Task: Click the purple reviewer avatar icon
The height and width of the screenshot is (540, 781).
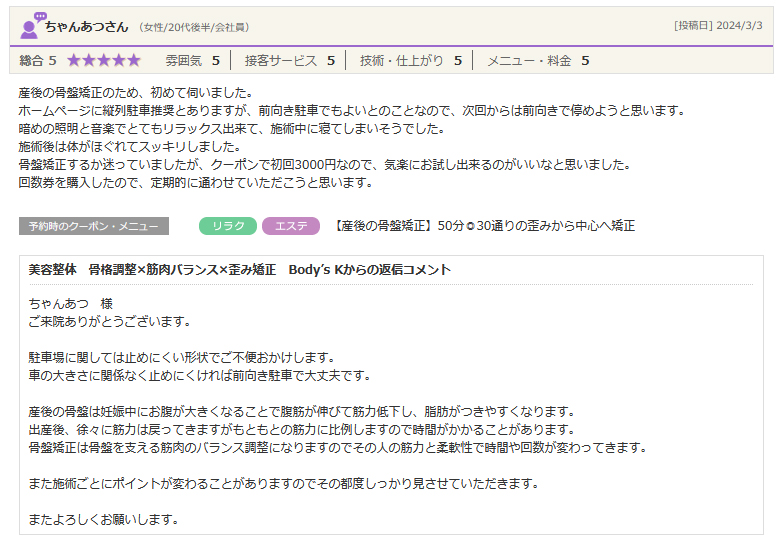Action: point(30,25)
